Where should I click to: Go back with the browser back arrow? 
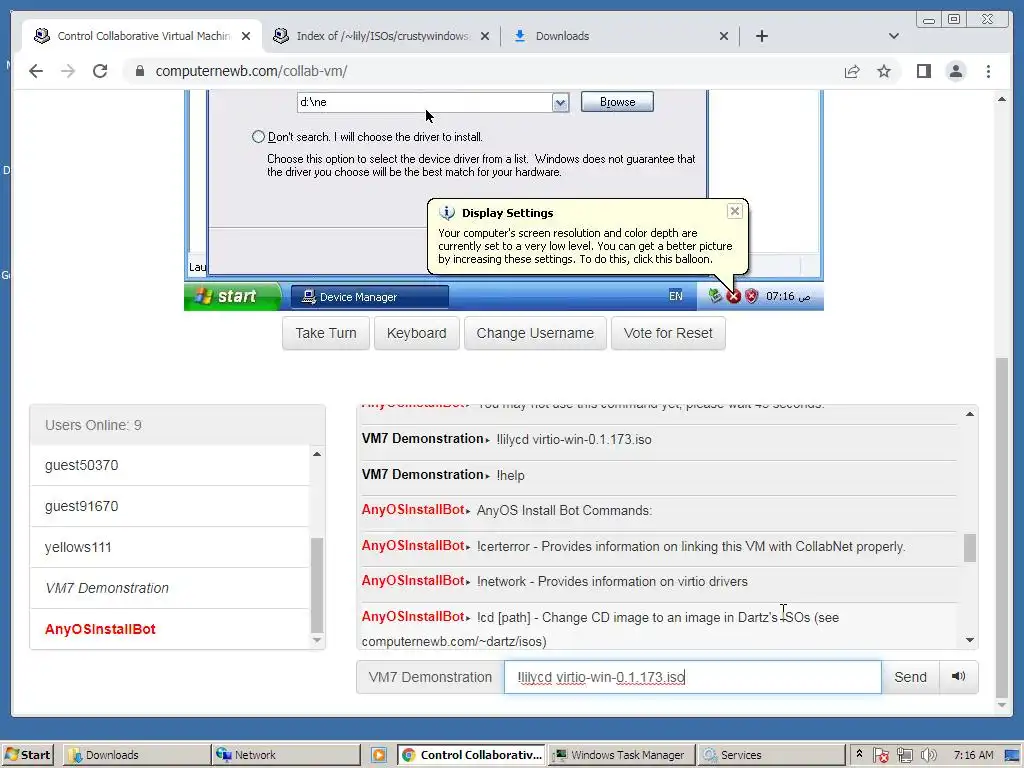click(36, 71)
